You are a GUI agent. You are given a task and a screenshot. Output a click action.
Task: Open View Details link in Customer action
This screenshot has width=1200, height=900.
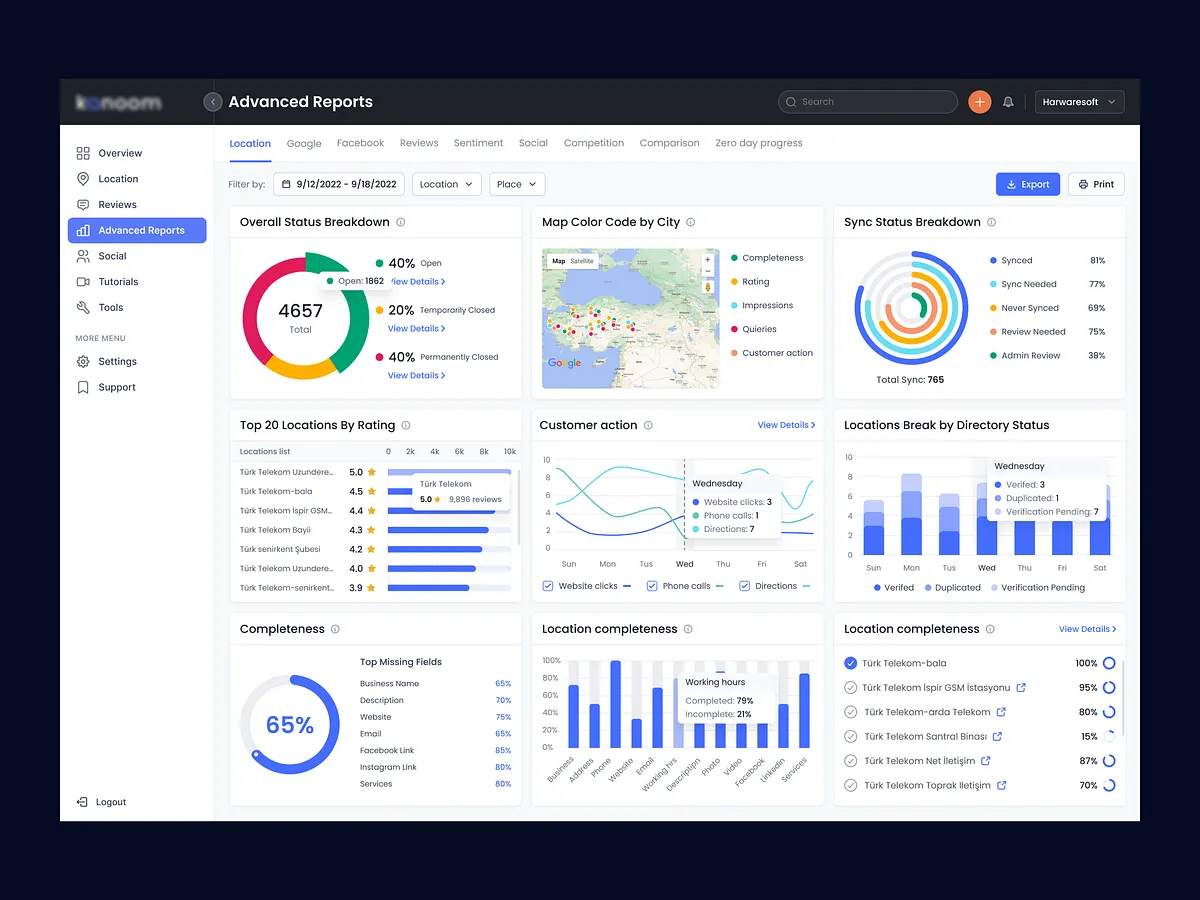pyautogui.click(x=786, y=425)
